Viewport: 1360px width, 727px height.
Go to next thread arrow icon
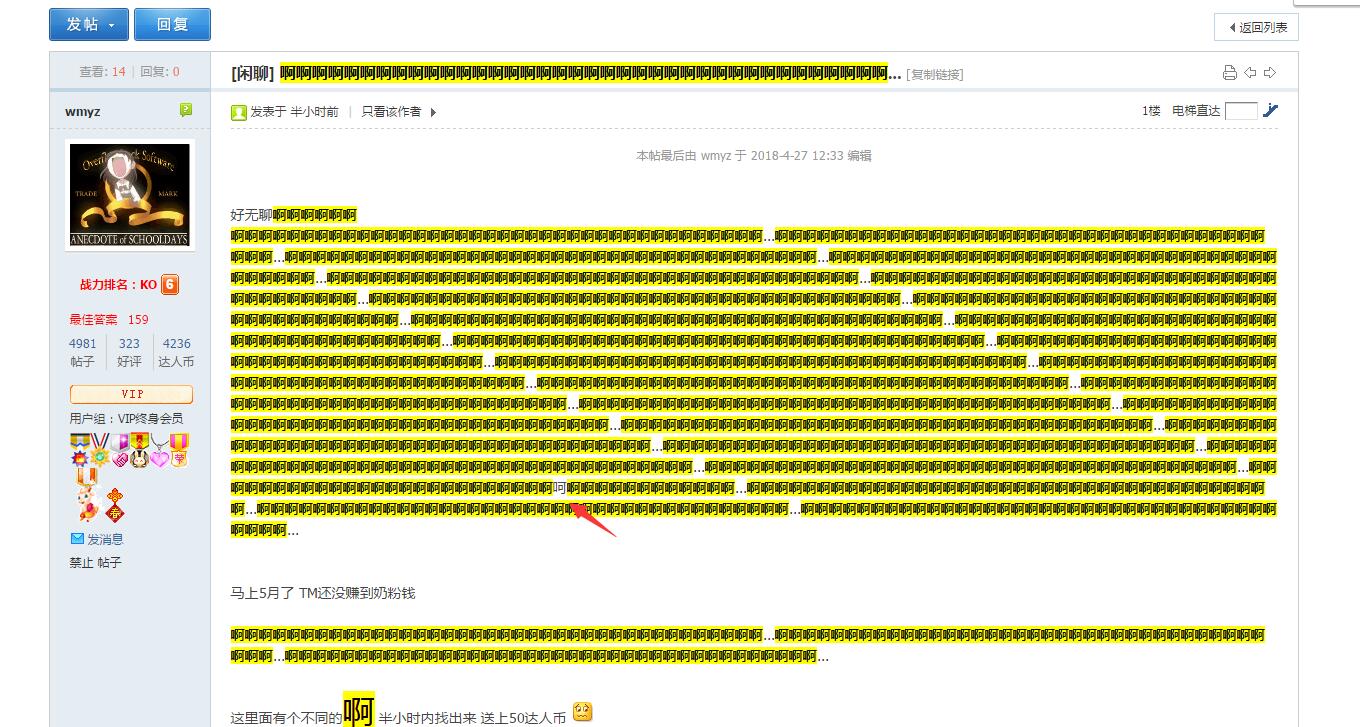(1270, 73)
